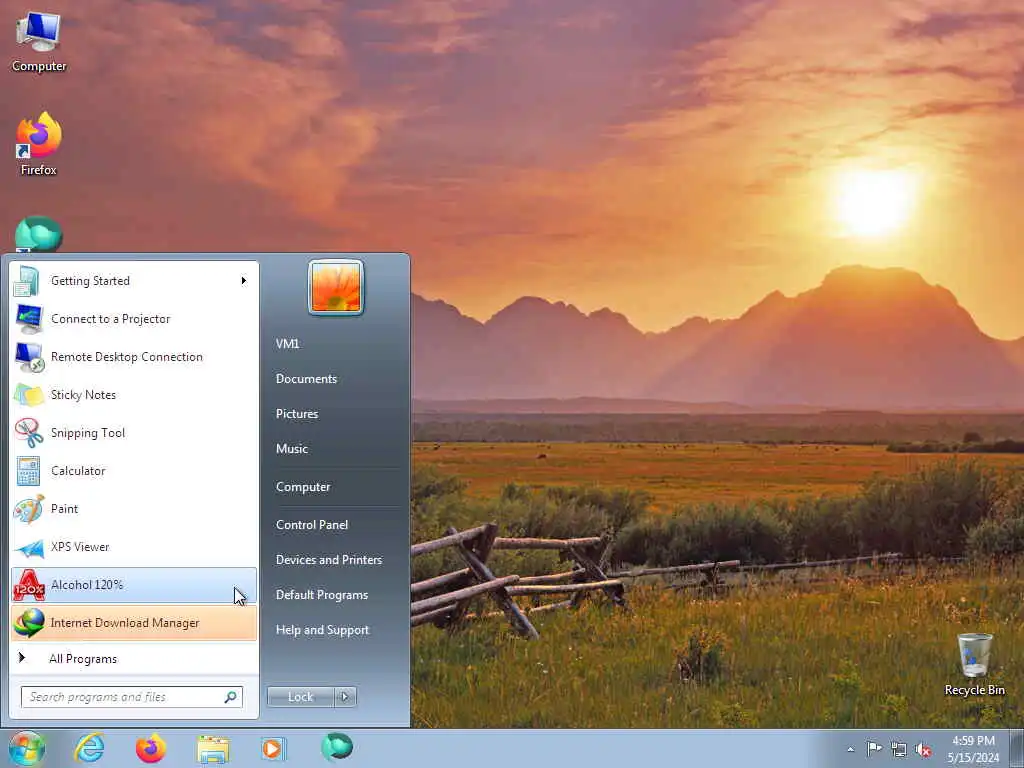Screen dimensions: 1024x768
Task: Click the Calculator label text
Action: pos(78,471)
